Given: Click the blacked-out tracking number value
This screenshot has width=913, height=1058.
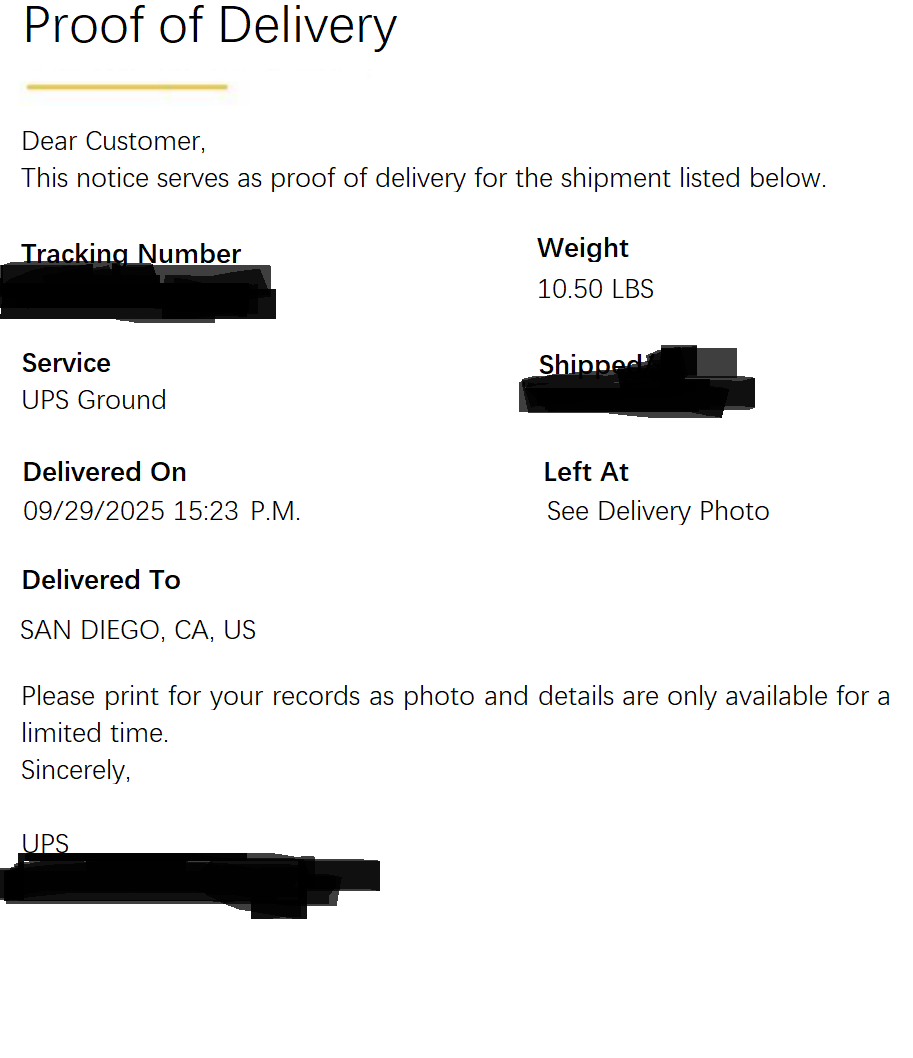Looking at the screenshot, I should [x=137, y=293].
